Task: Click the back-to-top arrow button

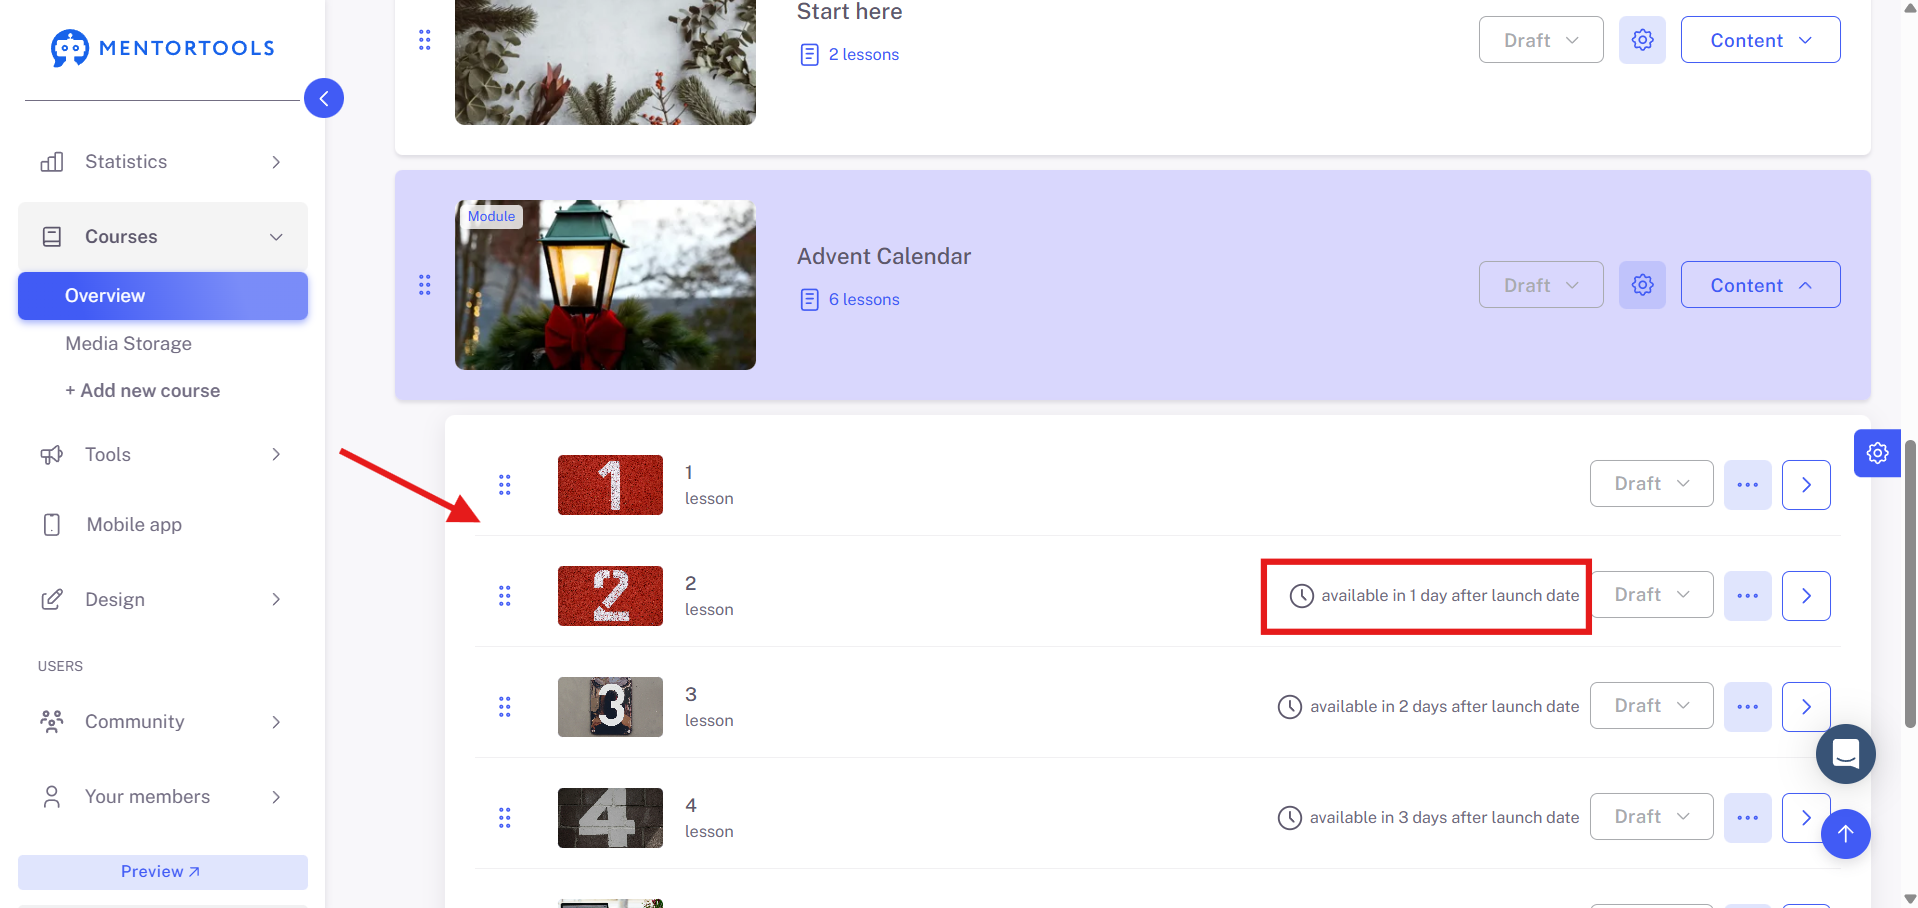Action: click(x=1846, y=834)
